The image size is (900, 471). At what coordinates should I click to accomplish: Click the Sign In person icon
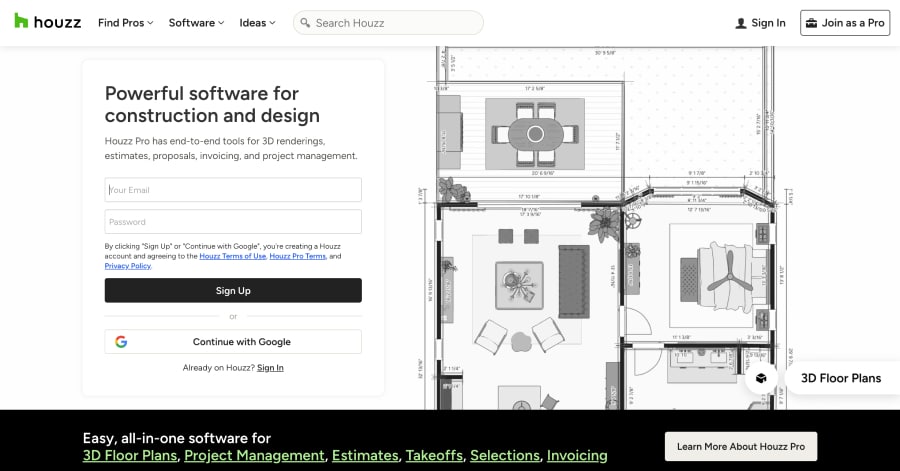tap(741, 23)
